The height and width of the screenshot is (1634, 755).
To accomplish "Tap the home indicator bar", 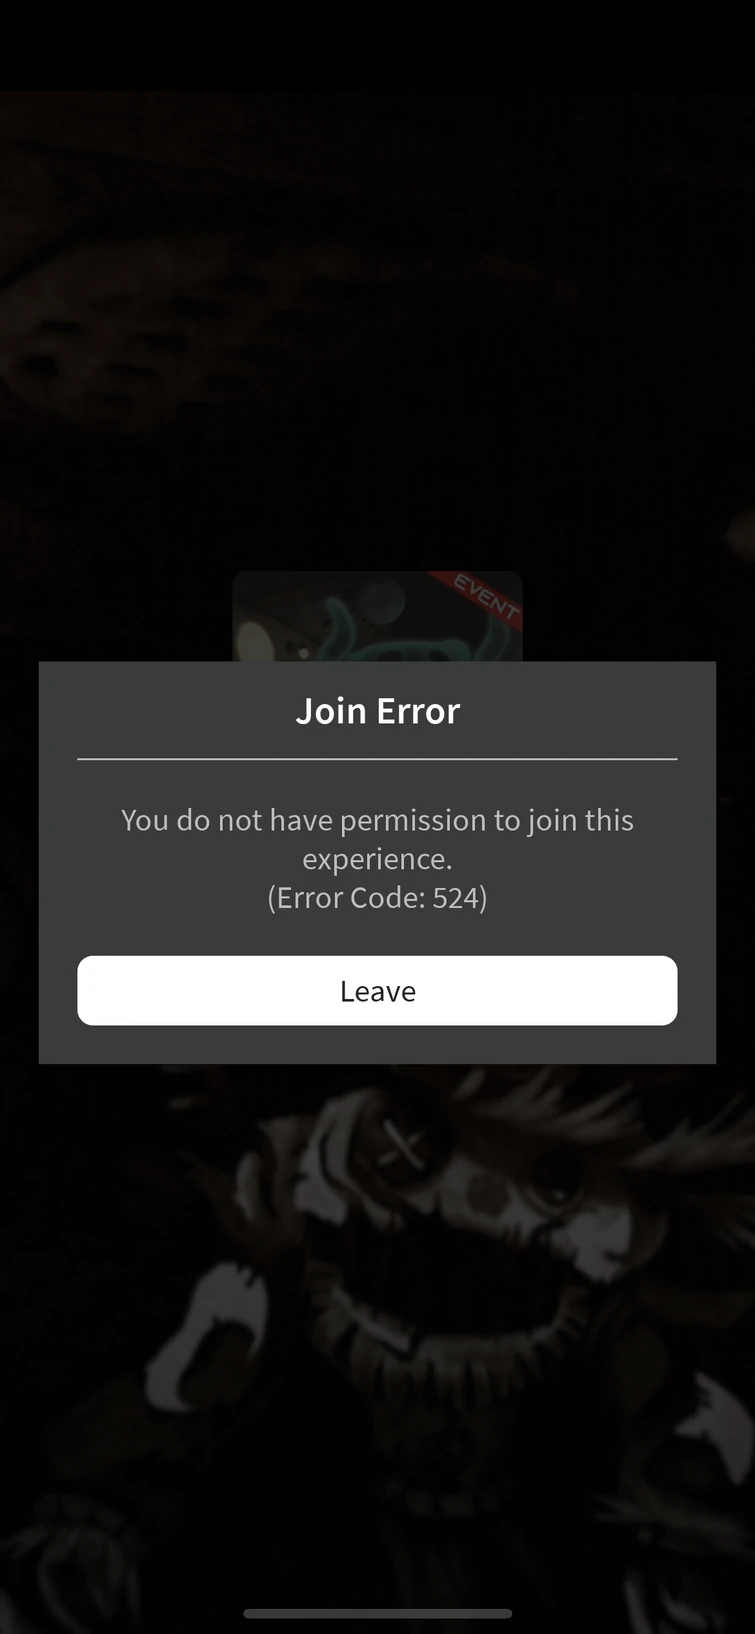I will click(x=377, y=1613).
